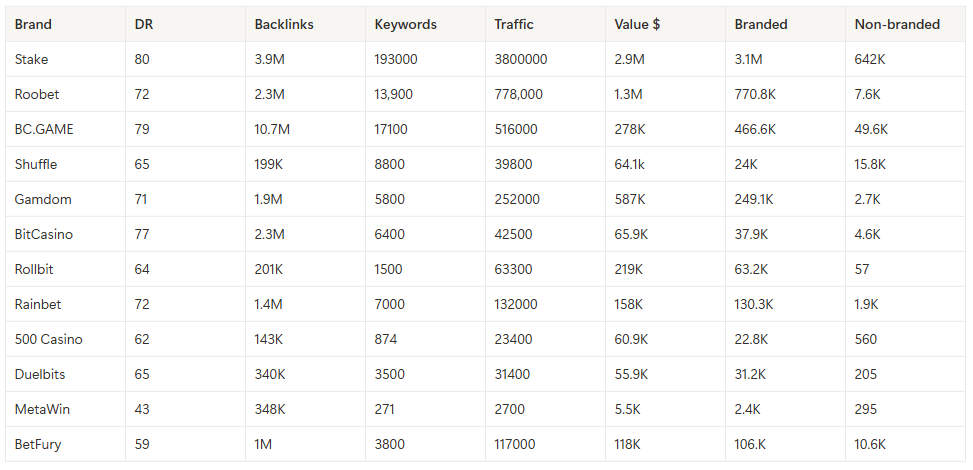
Task: Click the 10.7M backlinks cell
Action: tap(305, 129)
